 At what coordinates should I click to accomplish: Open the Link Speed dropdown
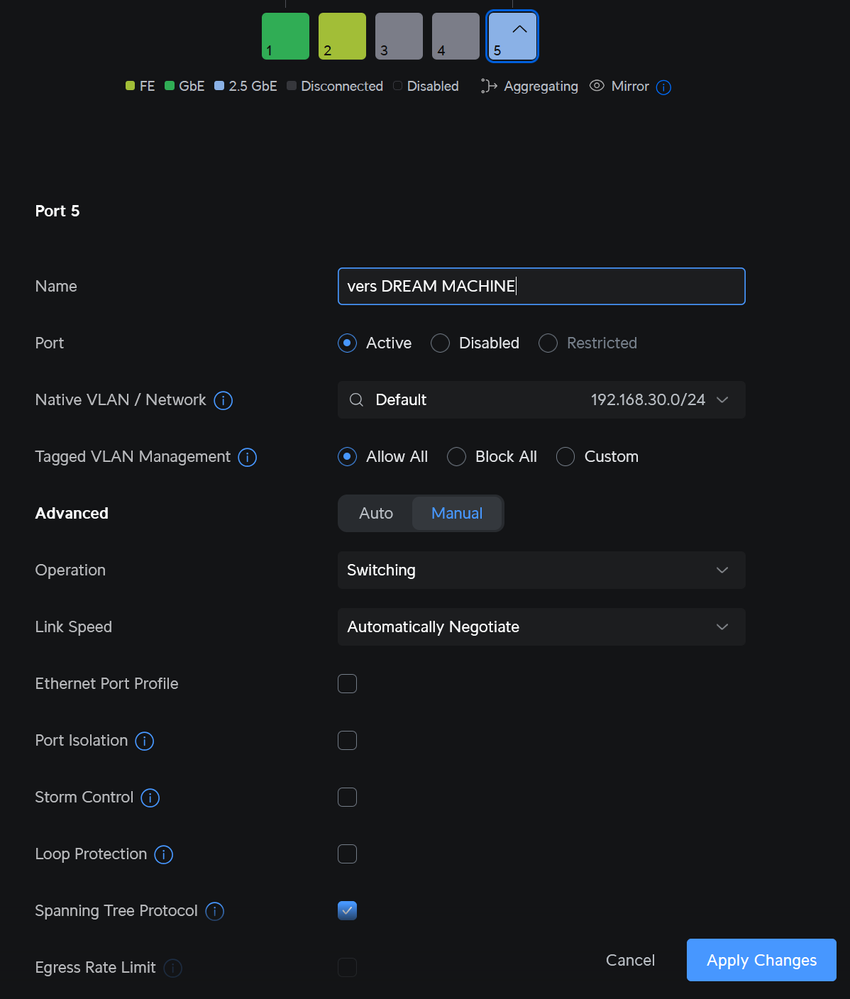(541, 627)
